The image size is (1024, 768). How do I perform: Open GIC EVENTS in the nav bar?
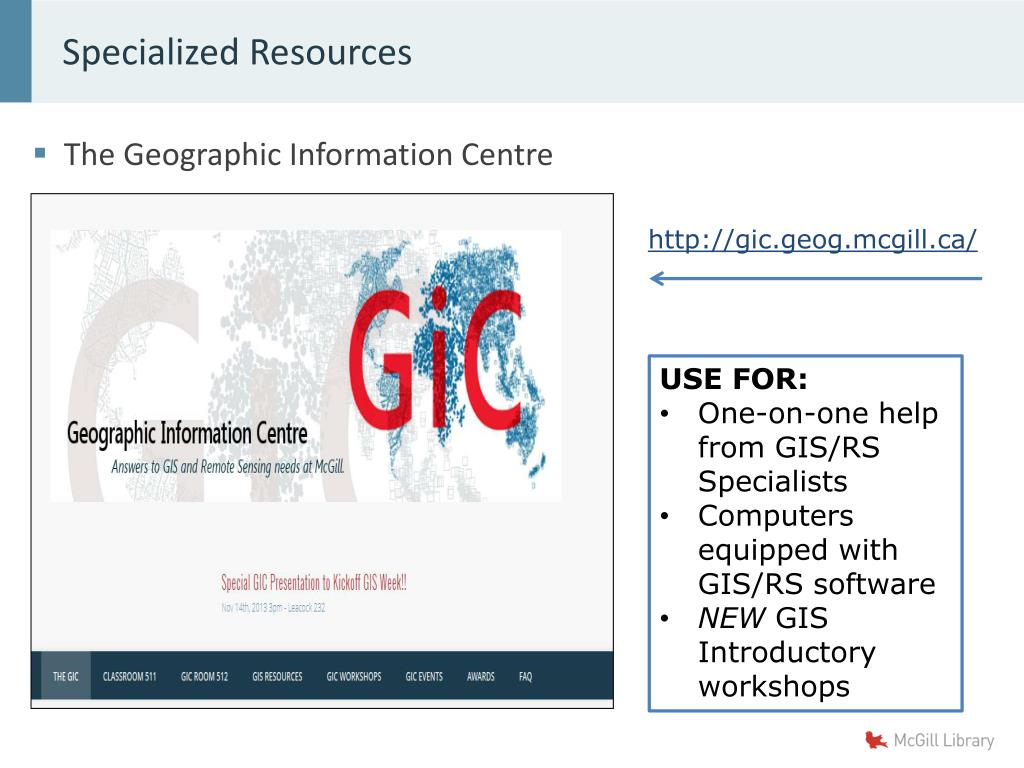(424, 677)
